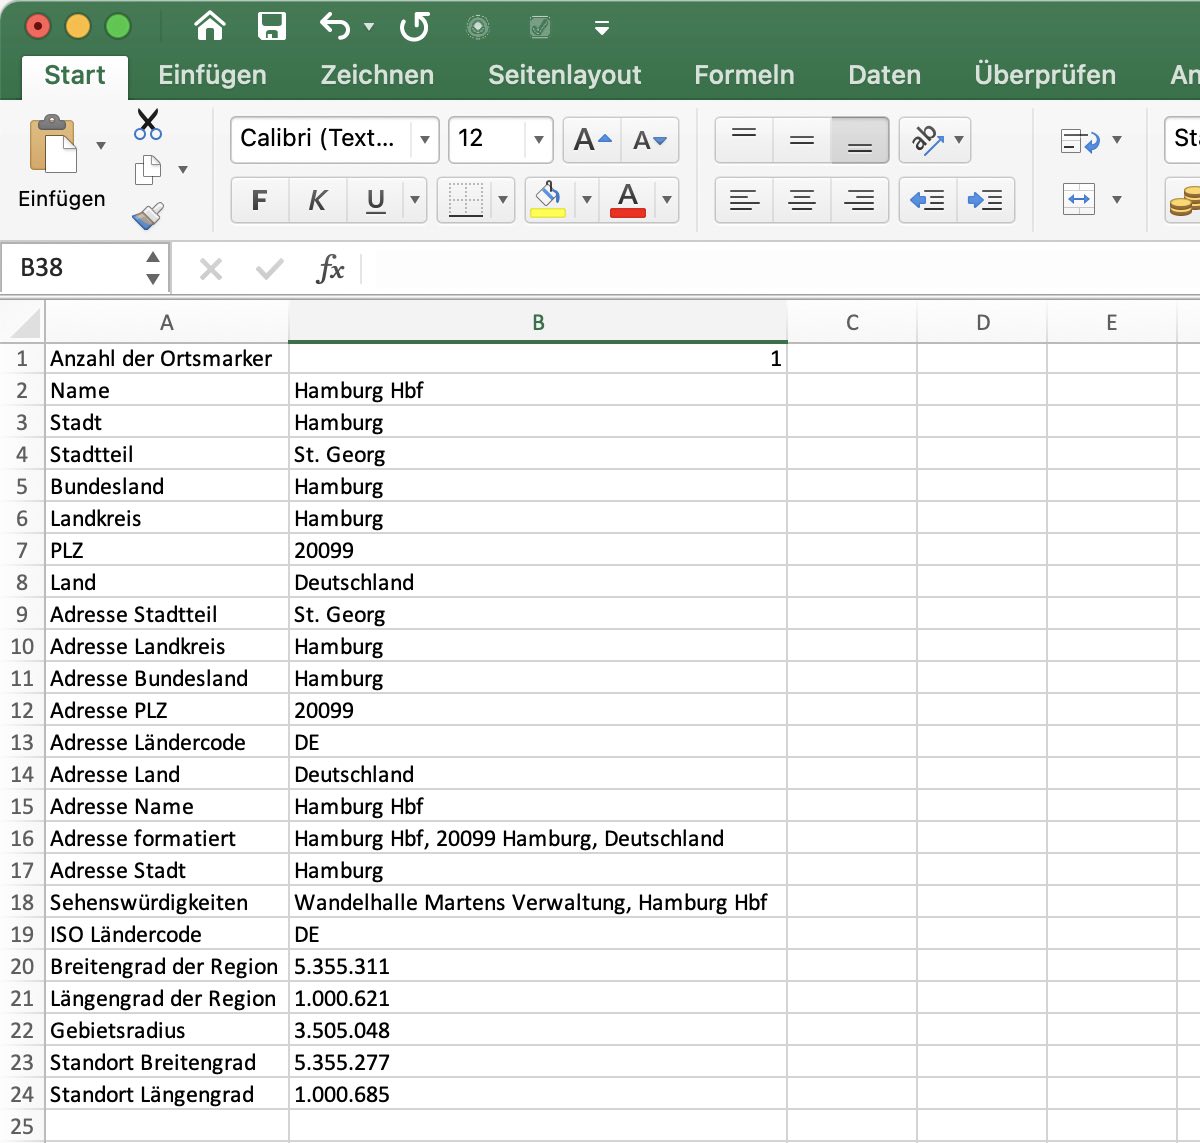Toggle underline formatting (U)
1200x1143 pixels.
click(376, 200)
